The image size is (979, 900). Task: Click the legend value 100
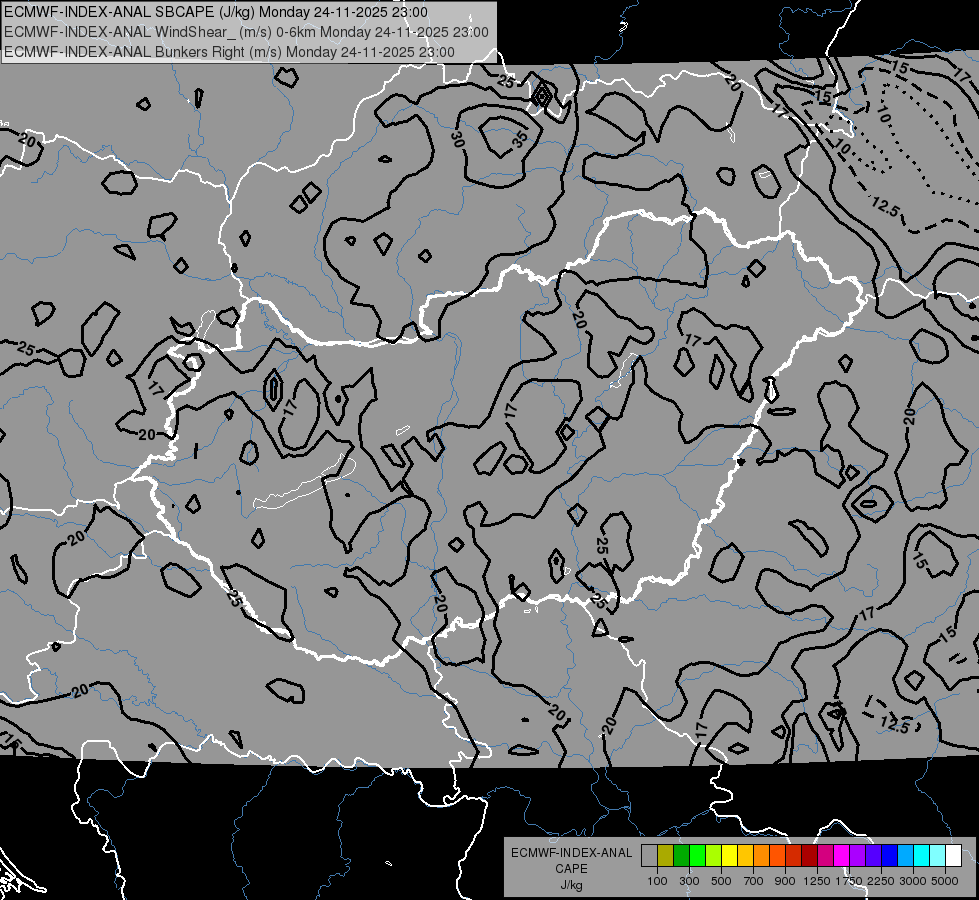pyautogui.click(x=657, y=881)
